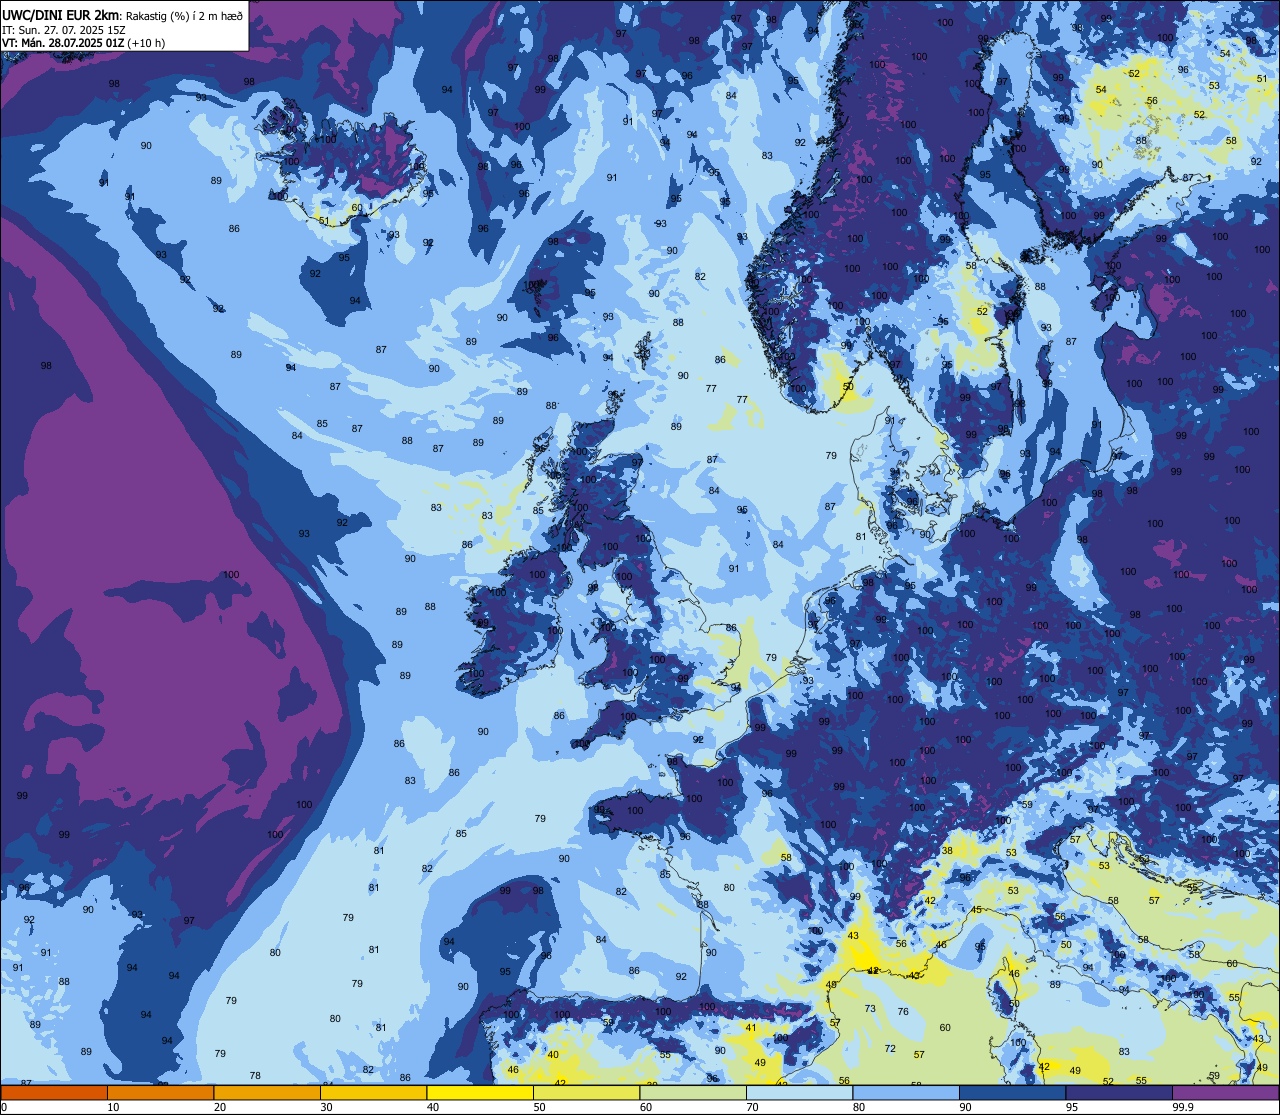Click the purple 99.9+ legend color swatch
This screenshot has width=1280, height=1115.
[1225, 1093]
